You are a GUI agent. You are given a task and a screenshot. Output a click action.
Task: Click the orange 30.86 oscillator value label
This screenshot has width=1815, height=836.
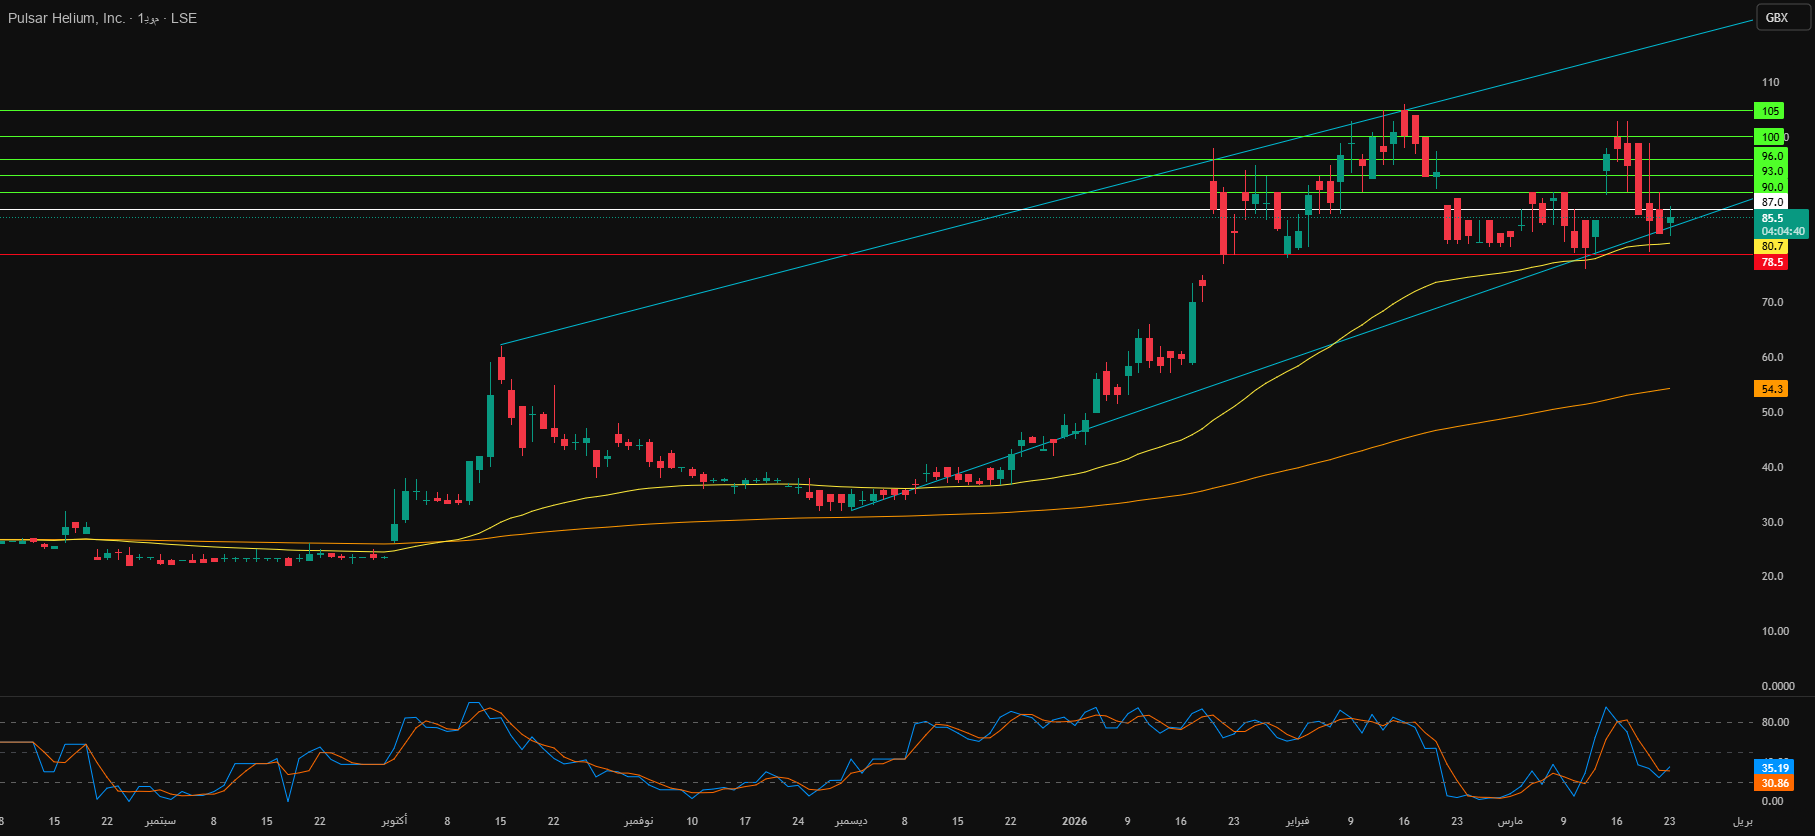tap(1774, 783)
